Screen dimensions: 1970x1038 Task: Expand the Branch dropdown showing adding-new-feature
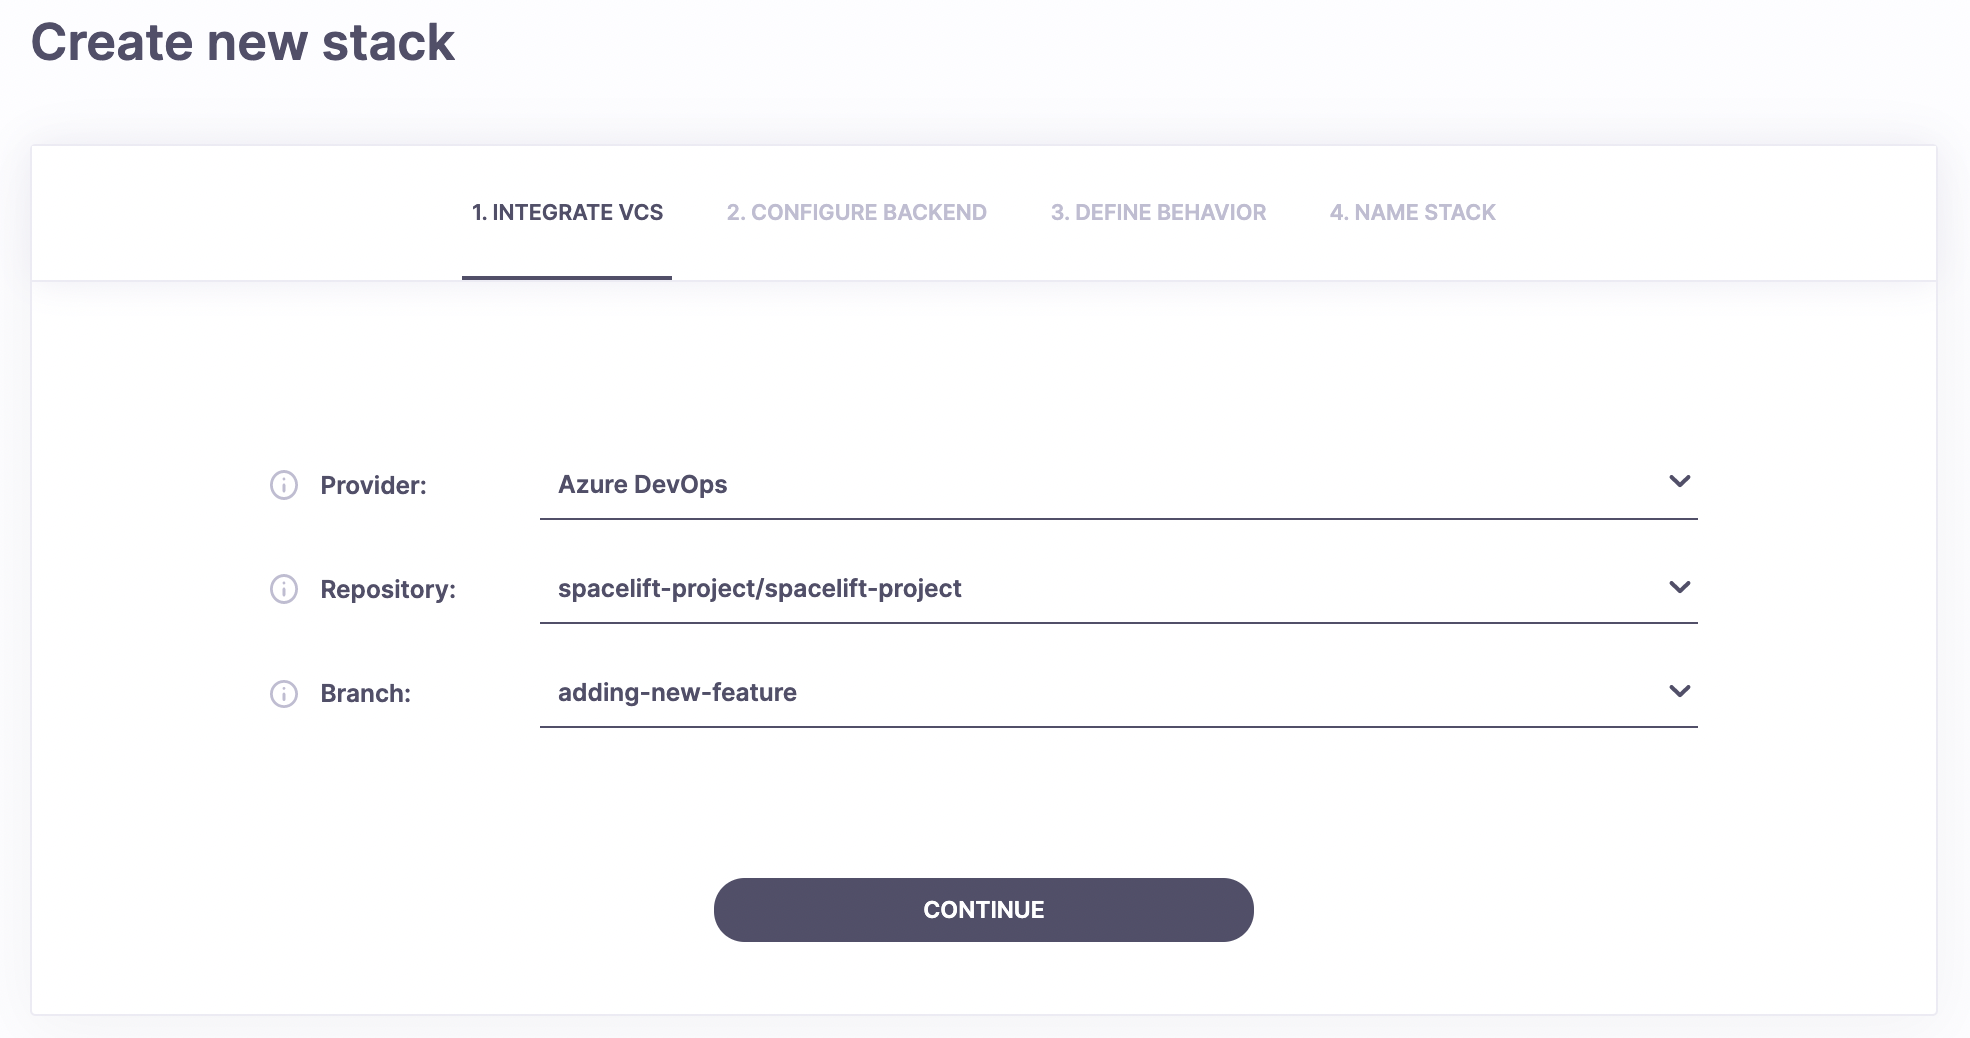[x=1680, y=690]
